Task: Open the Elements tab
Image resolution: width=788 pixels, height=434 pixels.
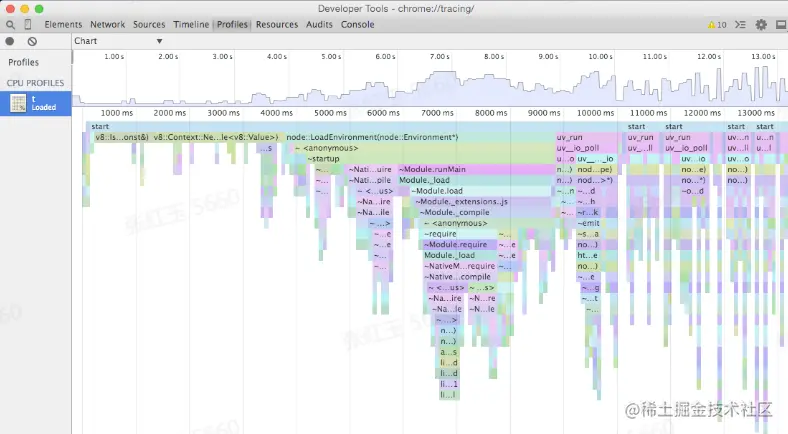Action: point(63,25)
